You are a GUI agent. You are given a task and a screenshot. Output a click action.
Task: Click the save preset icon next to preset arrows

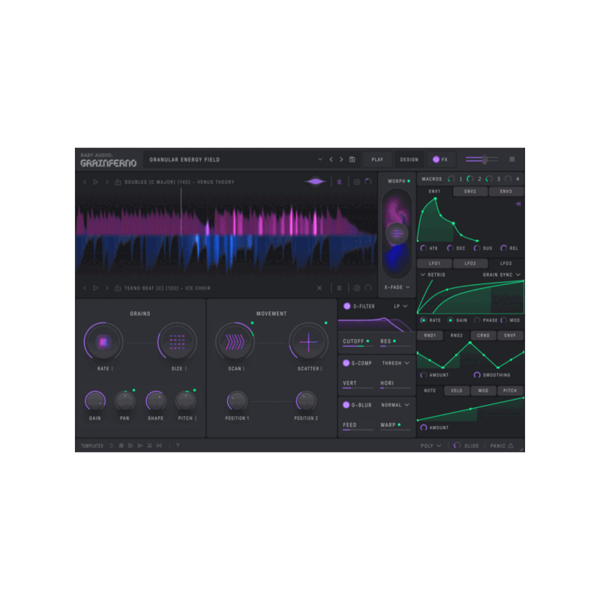point(352,160)
